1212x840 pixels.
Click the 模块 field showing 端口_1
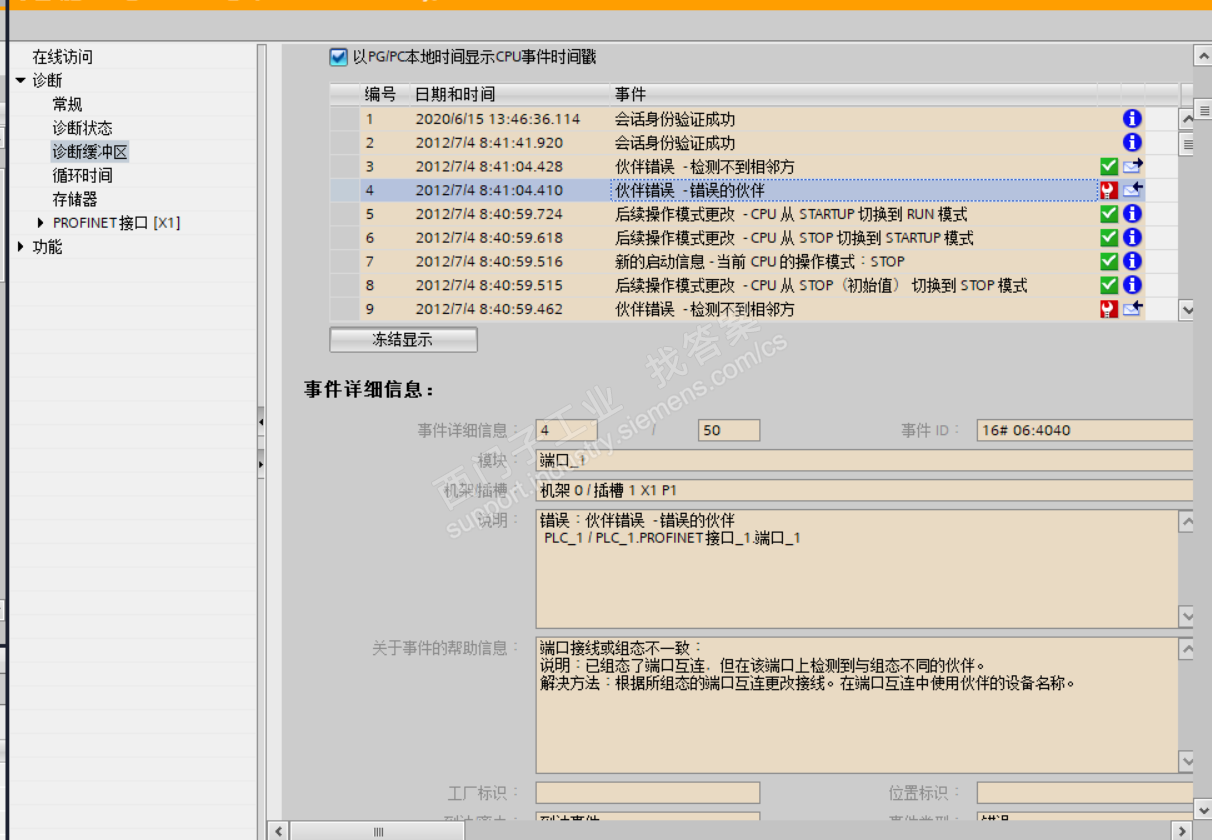pos(865,460)
